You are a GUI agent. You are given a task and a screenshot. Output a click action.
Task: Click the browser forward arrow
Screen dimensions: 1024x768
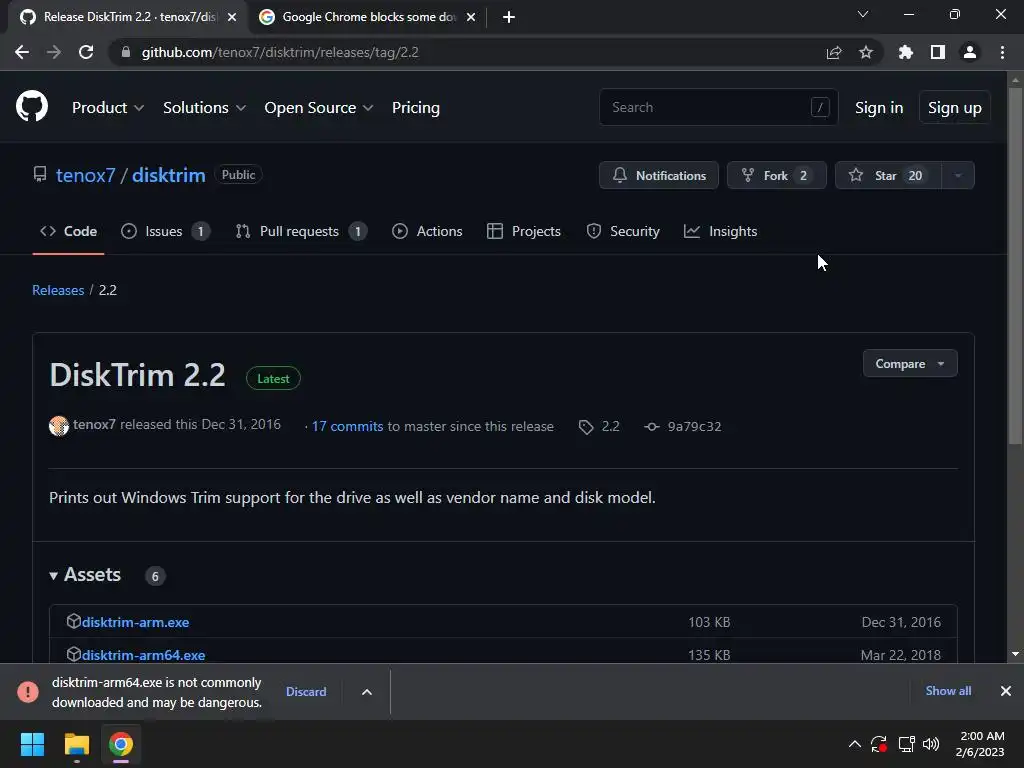coord(54,52)
